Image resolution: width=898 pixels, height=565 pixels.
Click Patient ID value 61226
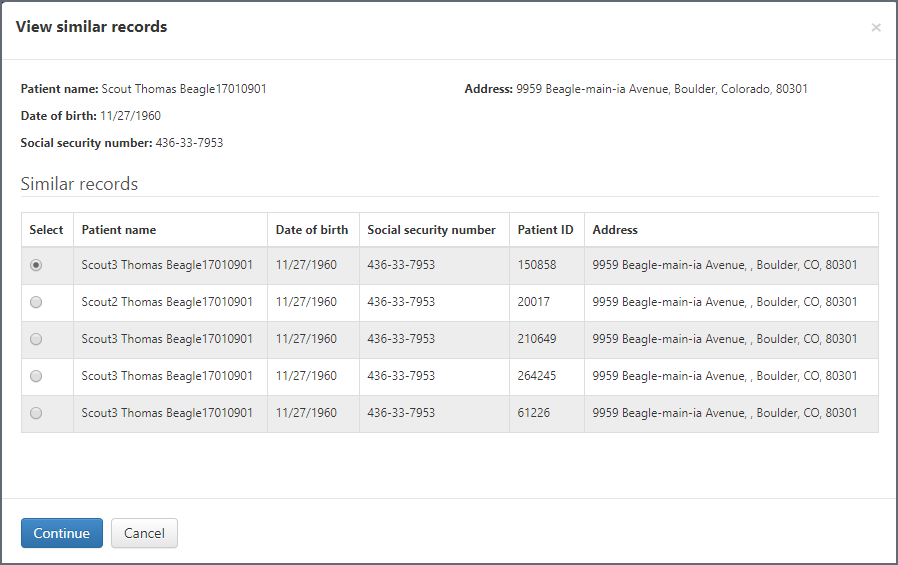tap(533, 412)
